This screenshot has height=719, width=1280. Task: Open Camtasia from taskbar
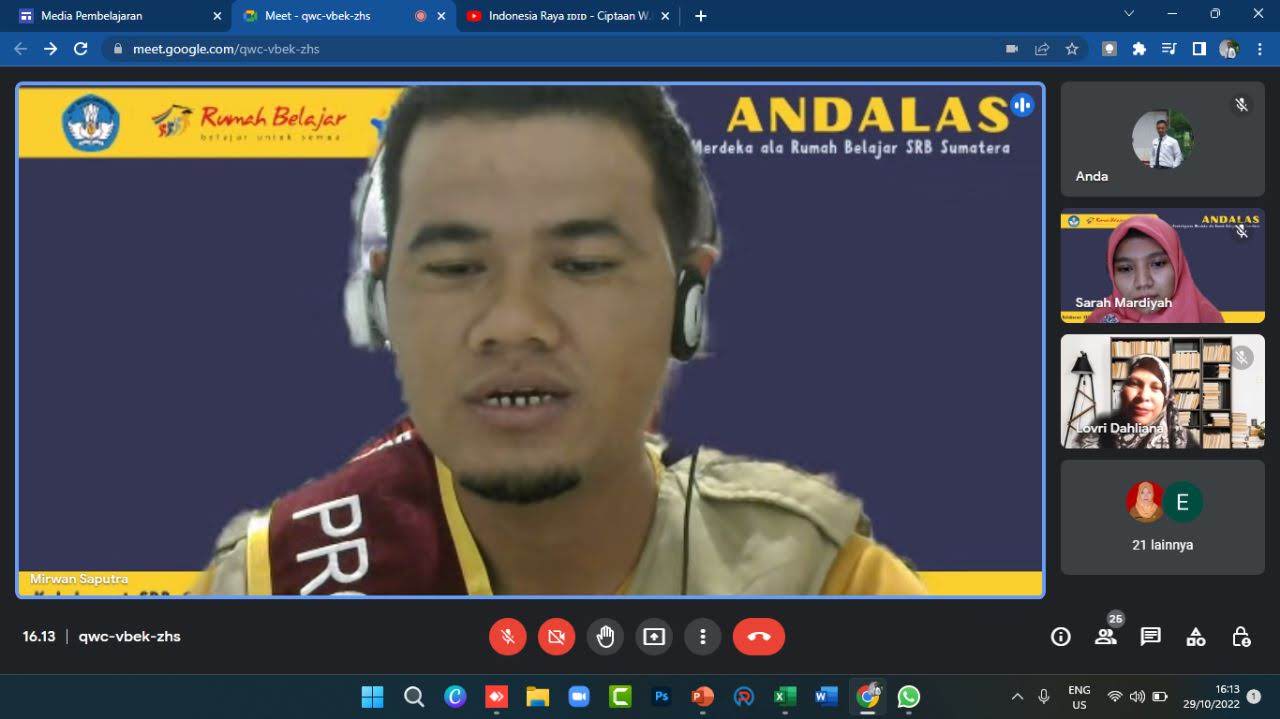click(620, 696)
